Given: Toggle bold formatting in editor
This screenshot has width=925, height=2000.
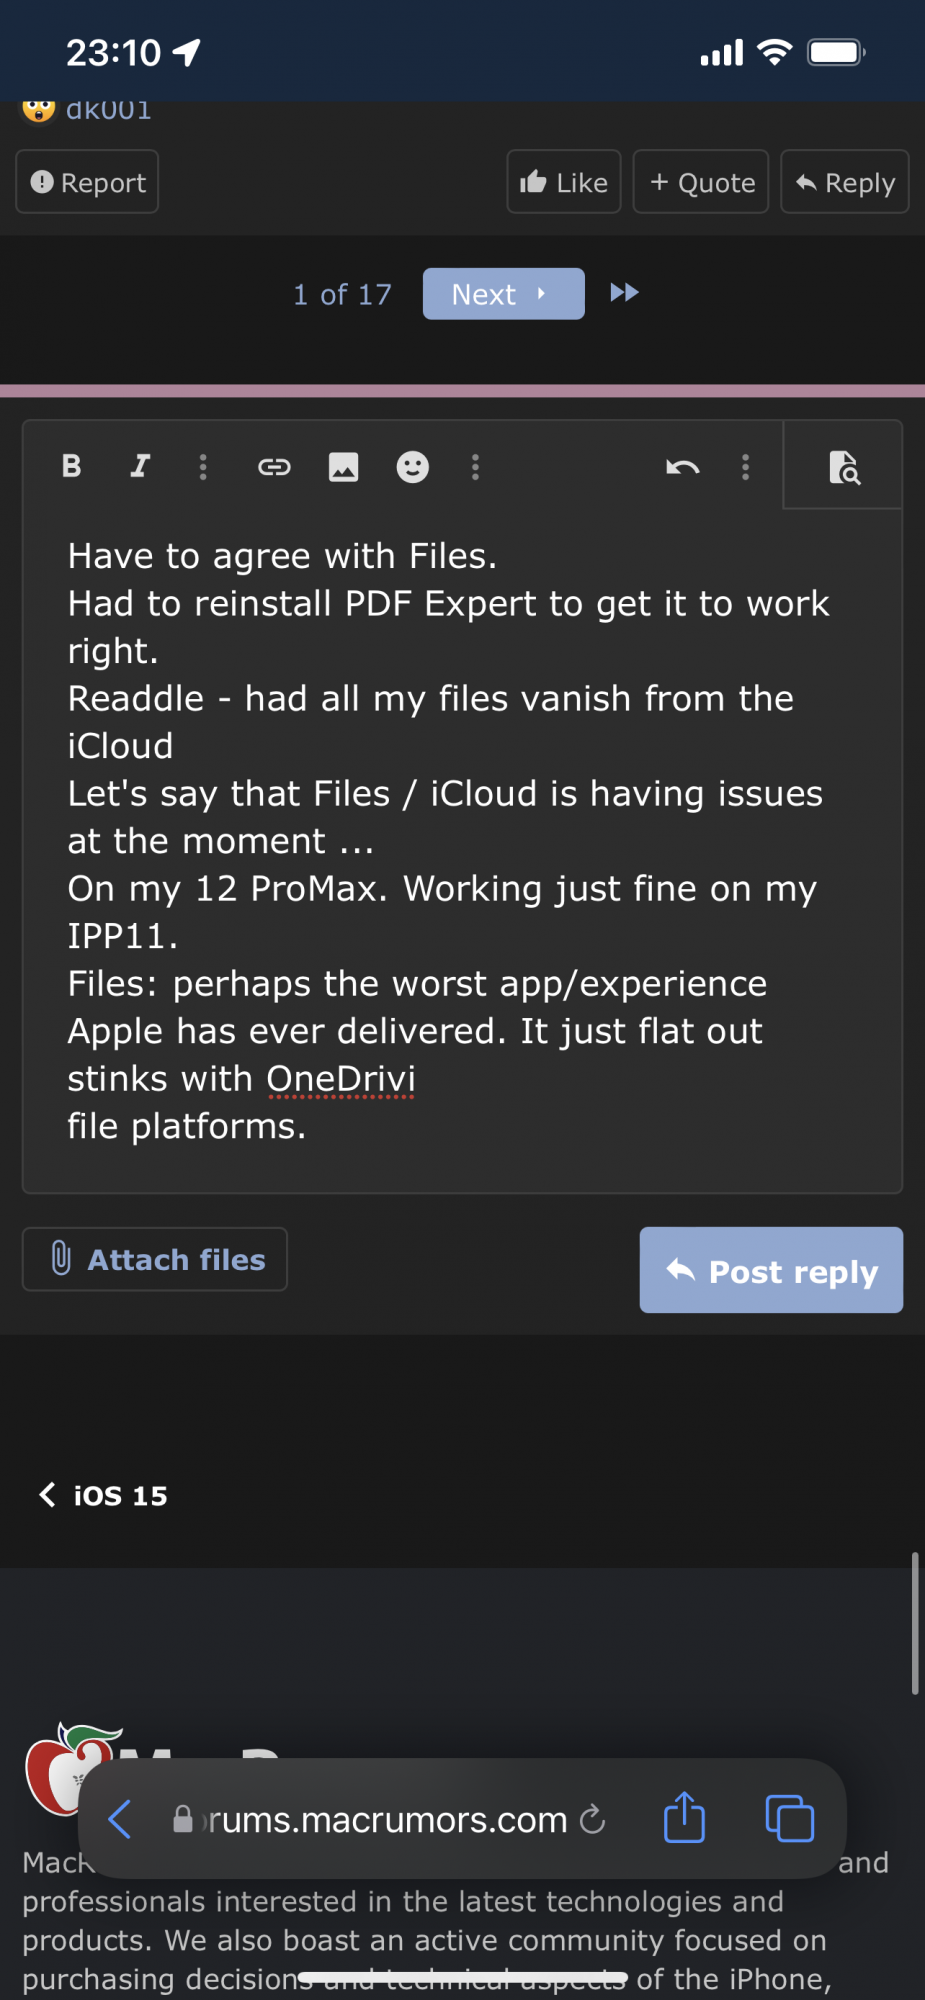Looking at the screenshot, I should pyautogui.click(x=71, y=466).
